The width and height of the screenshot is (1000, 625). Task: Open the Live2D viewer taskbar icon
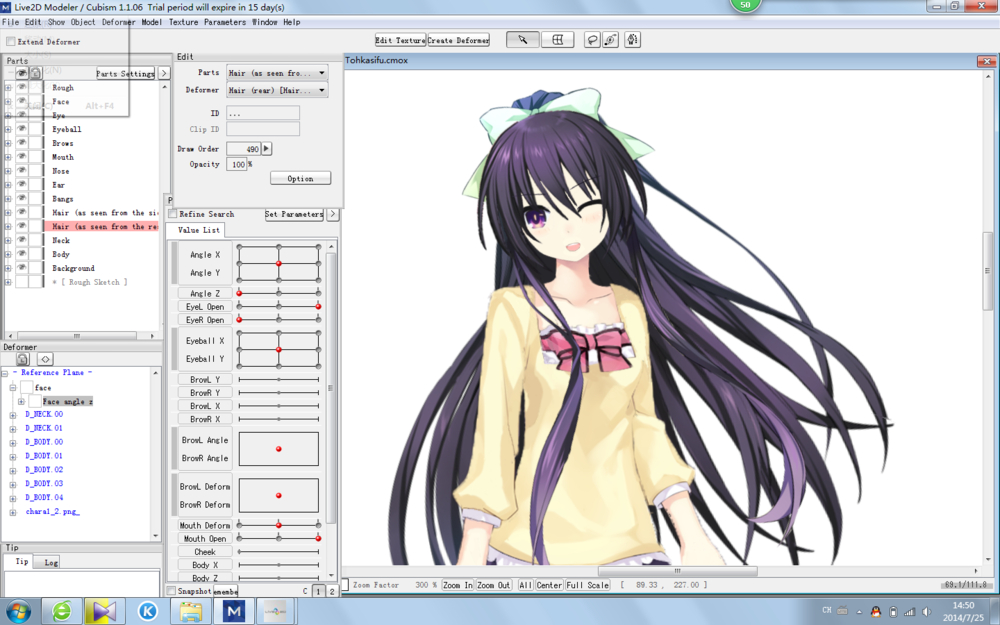point(276,611)
